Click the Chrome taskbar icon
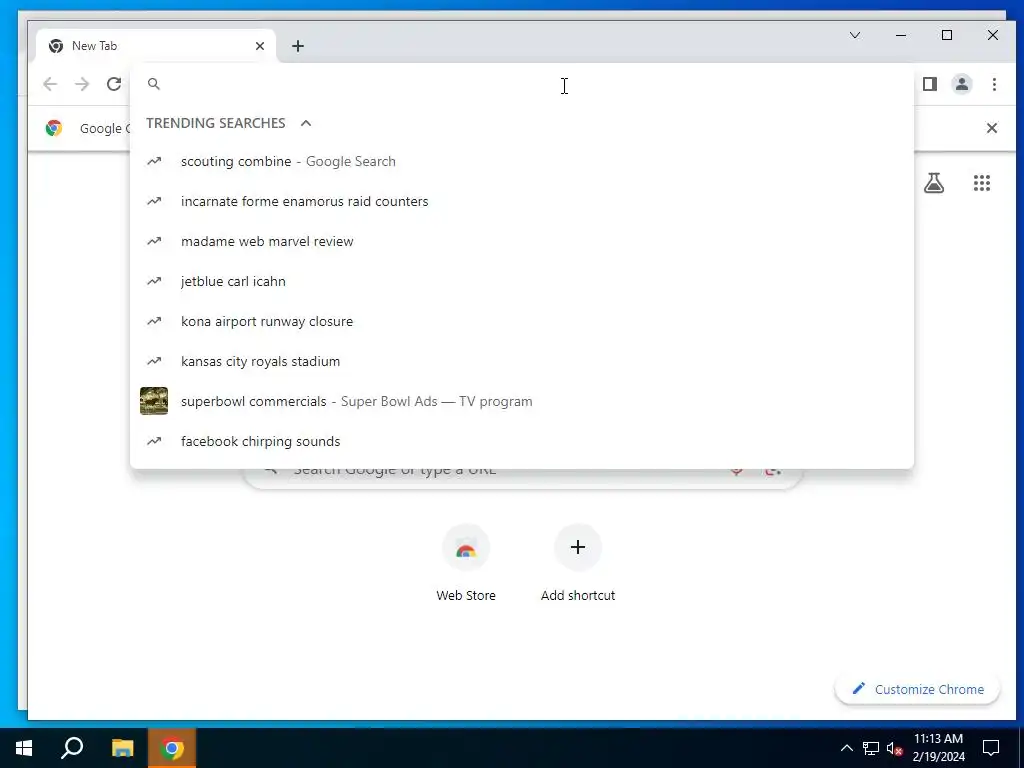Viewport: 1024px width, 768px height. click(172, 748)
